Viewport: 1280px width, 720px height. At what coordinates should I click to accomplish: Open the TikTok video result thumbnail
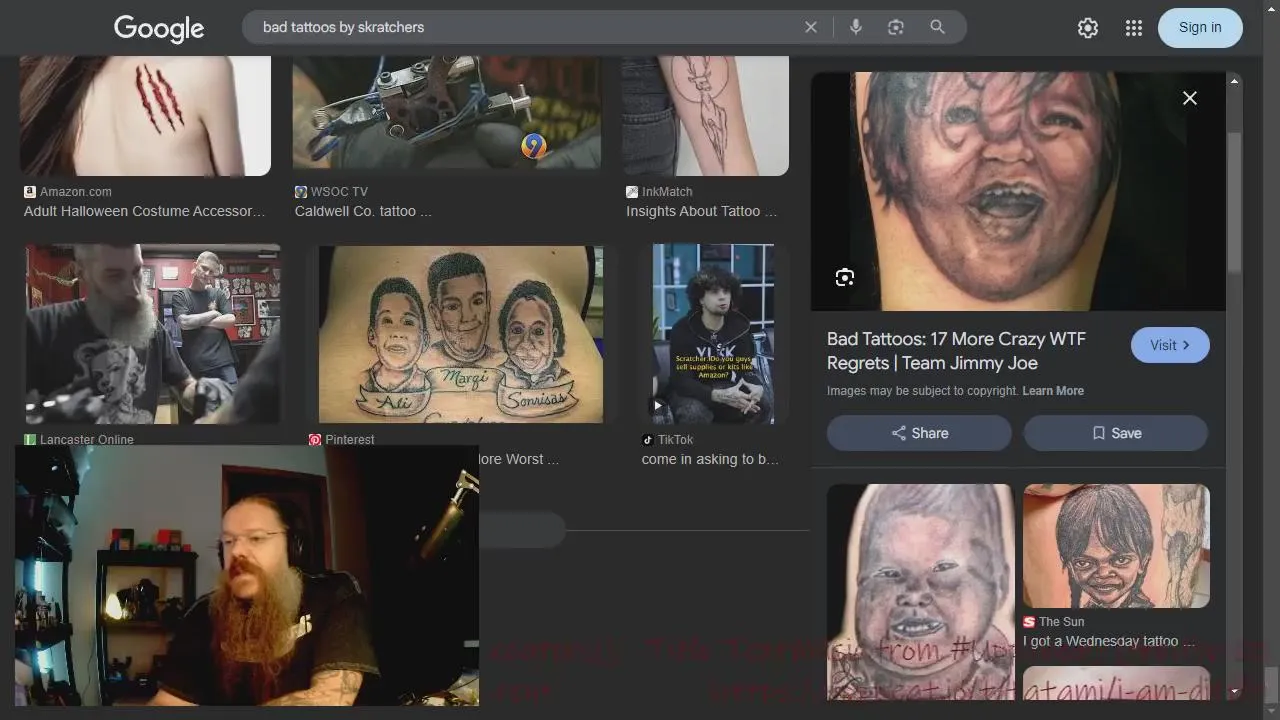pos(713,334)
